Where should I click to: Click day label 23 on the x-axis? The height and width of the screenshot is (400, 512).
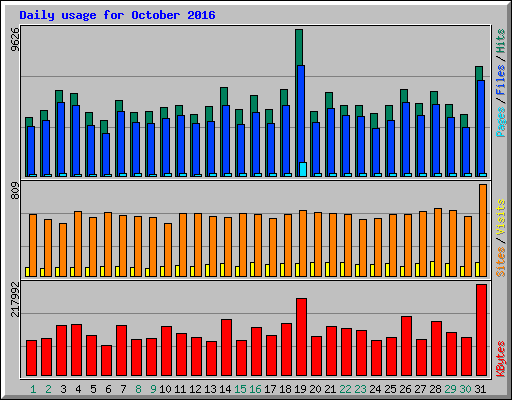tap(360, 389)
